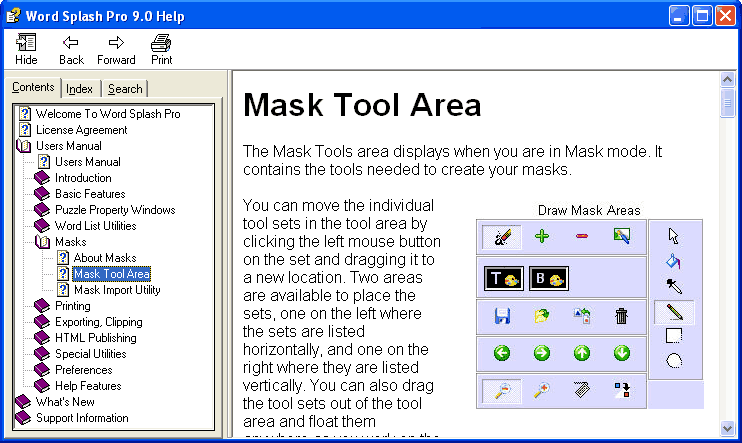The height and width of the screenshot is (443, 742).
Task: Click the green left arrow icon
Action: (502, 353)
